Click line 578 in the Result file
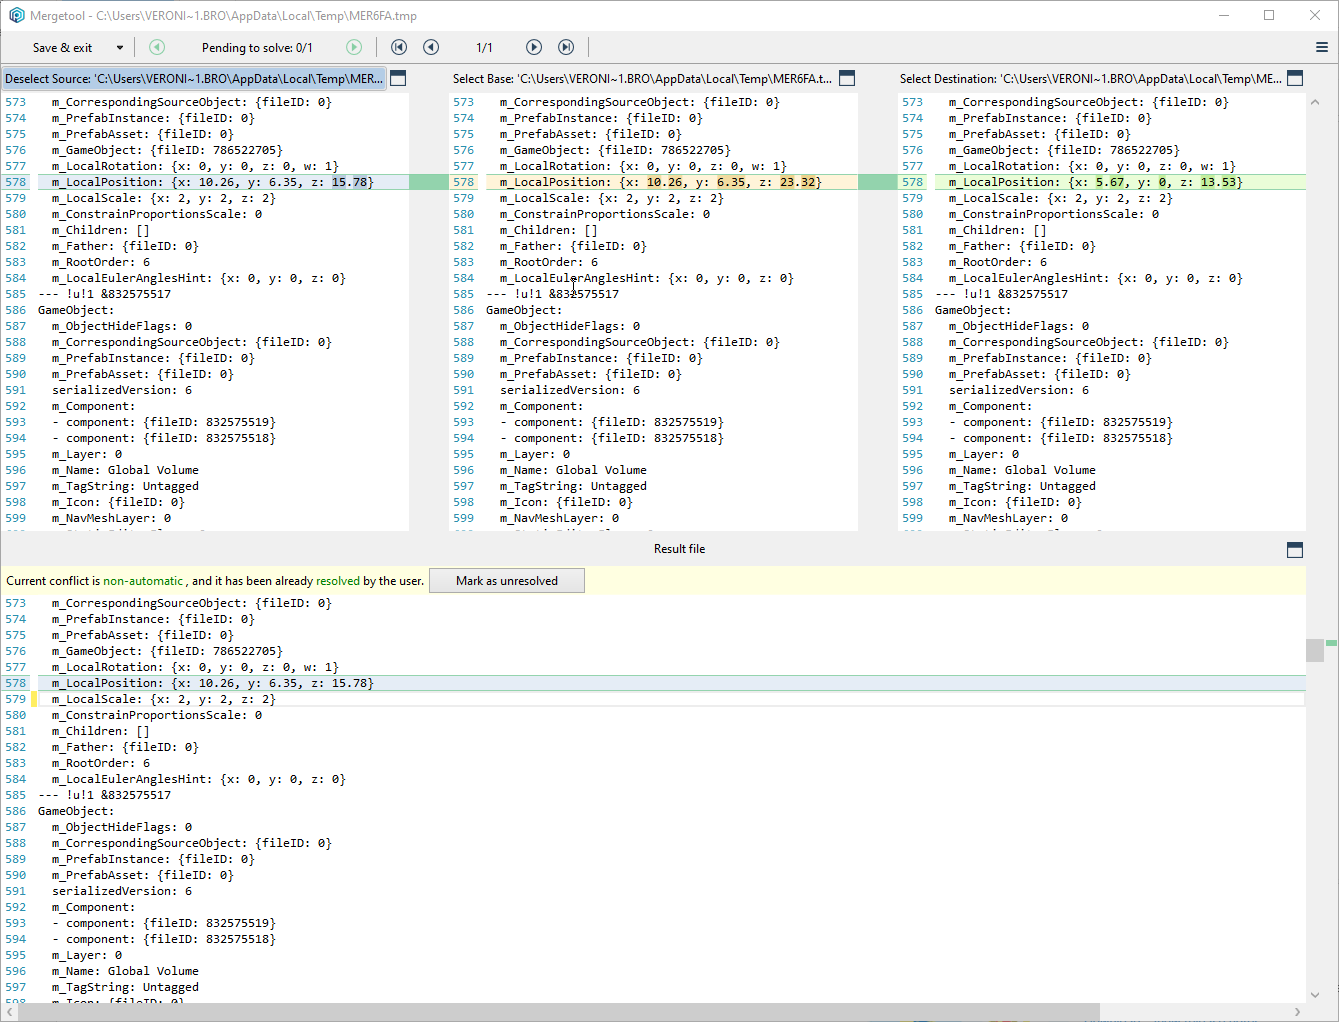Screen dimensions: 1339x1022 [212, 683]
